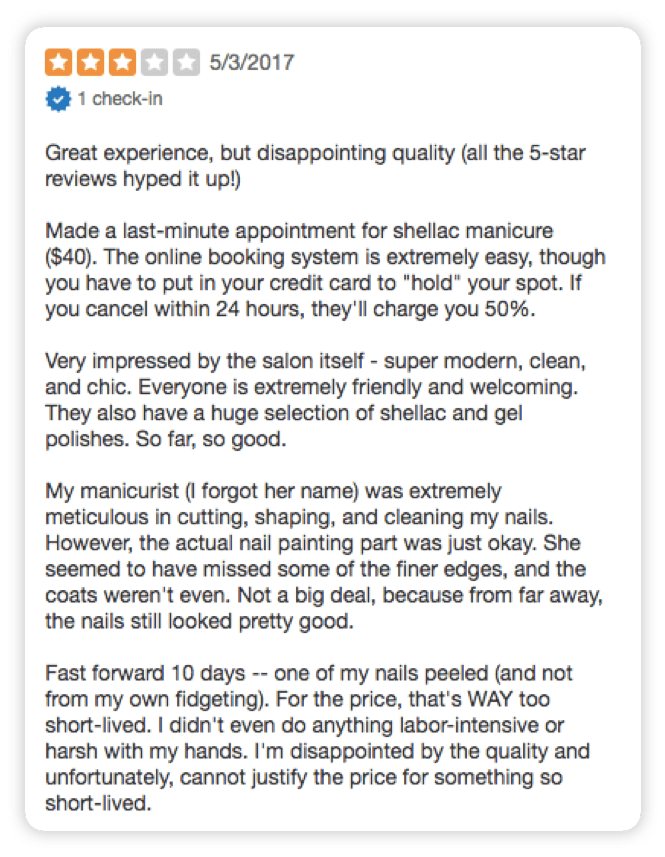Click the third orange rating star
665x857 pixels.
click(x=122, y=64)
